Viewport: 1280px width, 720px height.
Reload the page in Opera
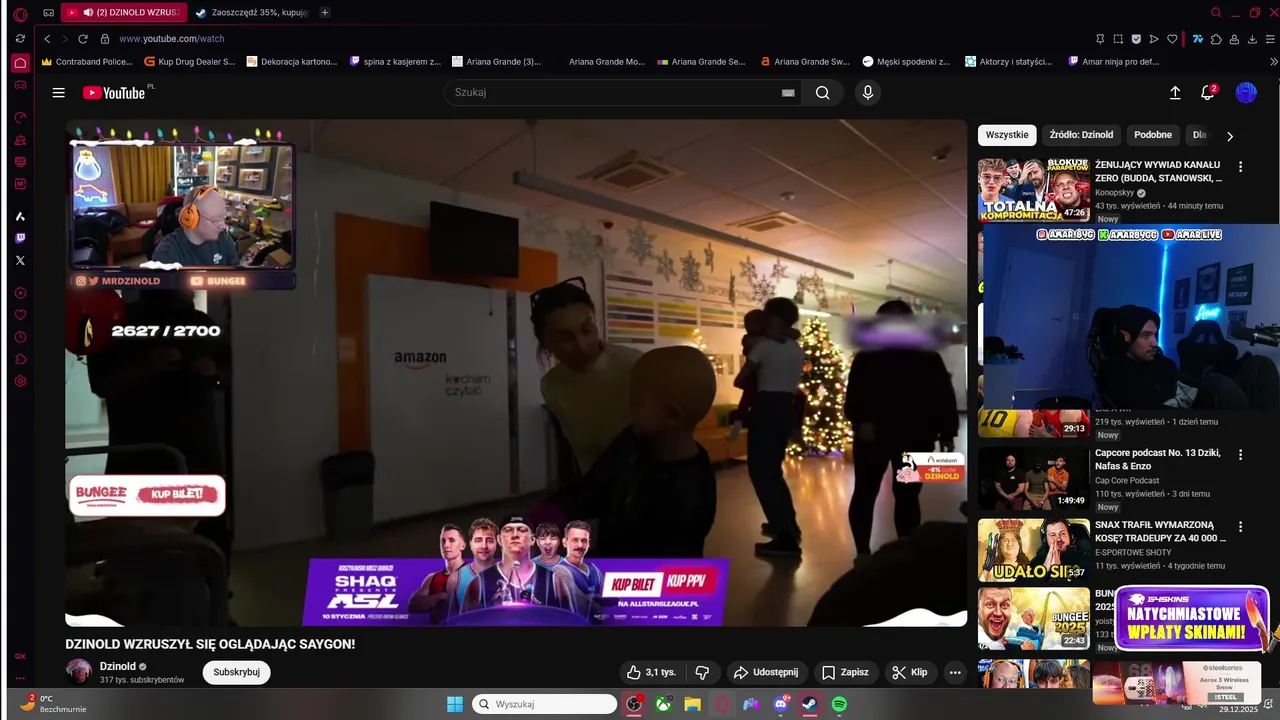(83, 38)
